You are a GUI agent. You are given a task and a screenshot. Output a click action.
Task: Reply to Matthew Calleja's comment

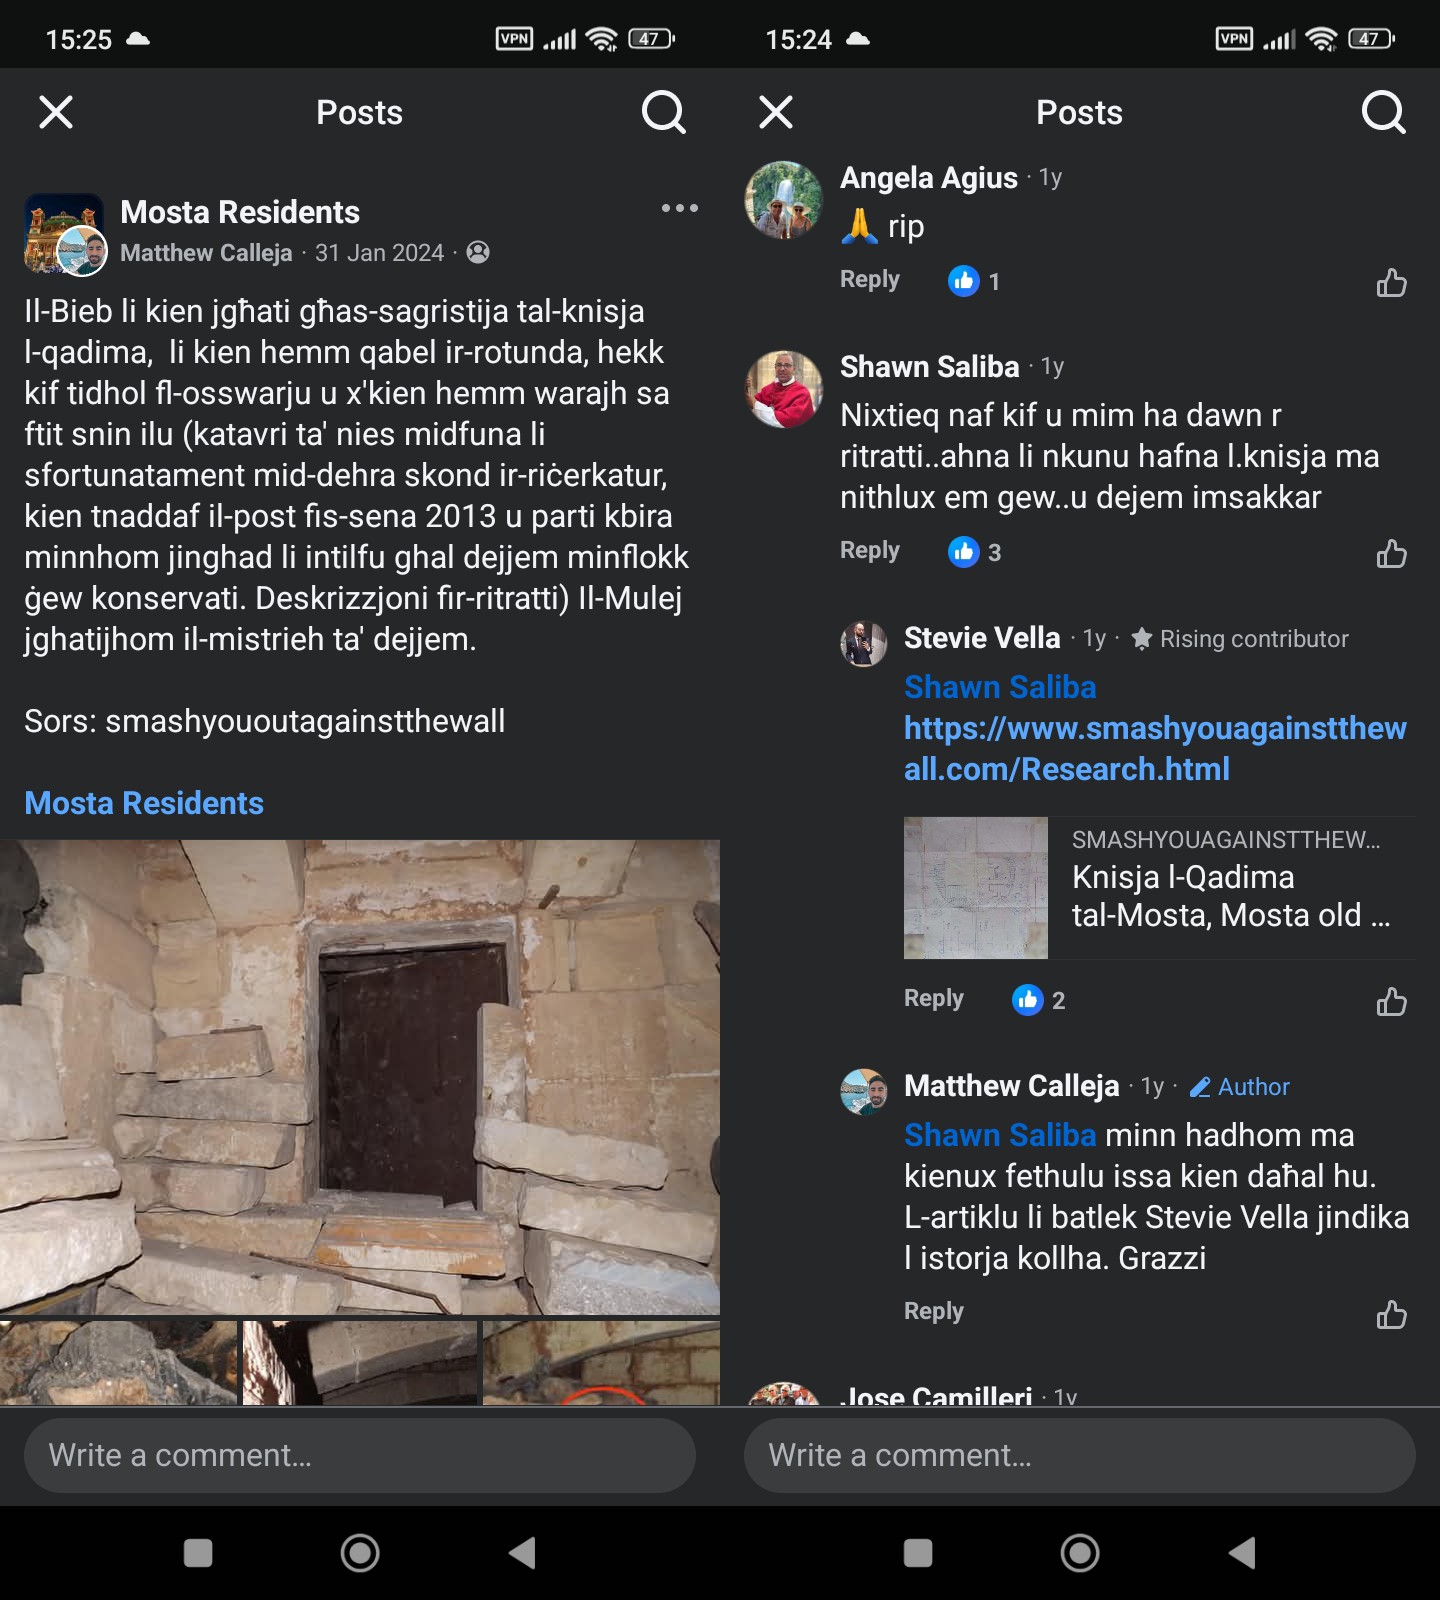click(x=934, y=1312)
